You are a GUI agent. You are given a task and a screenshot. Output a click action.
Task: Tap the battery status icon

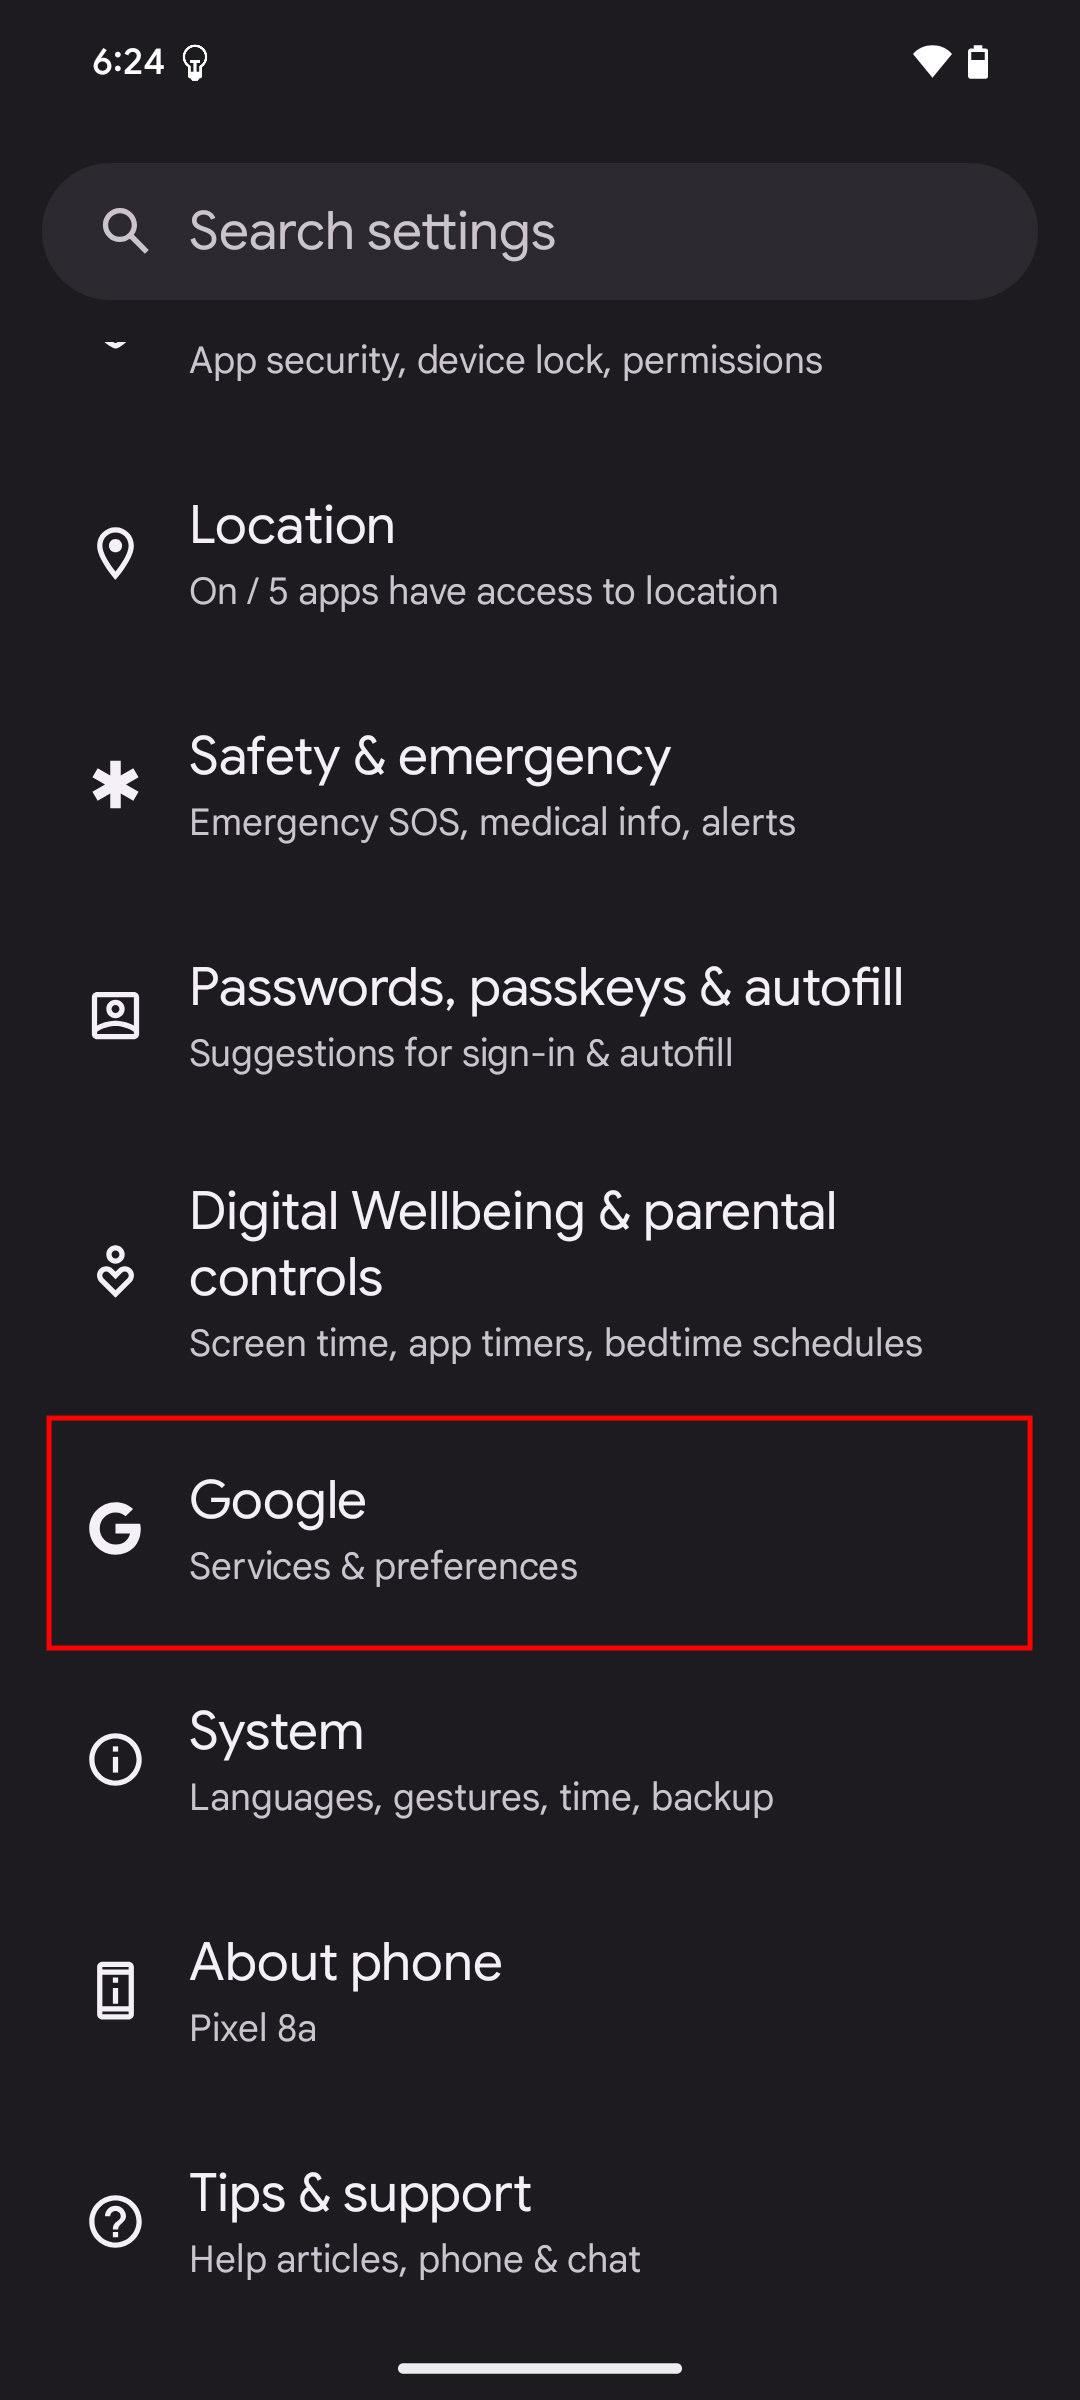tap(978, 62)
